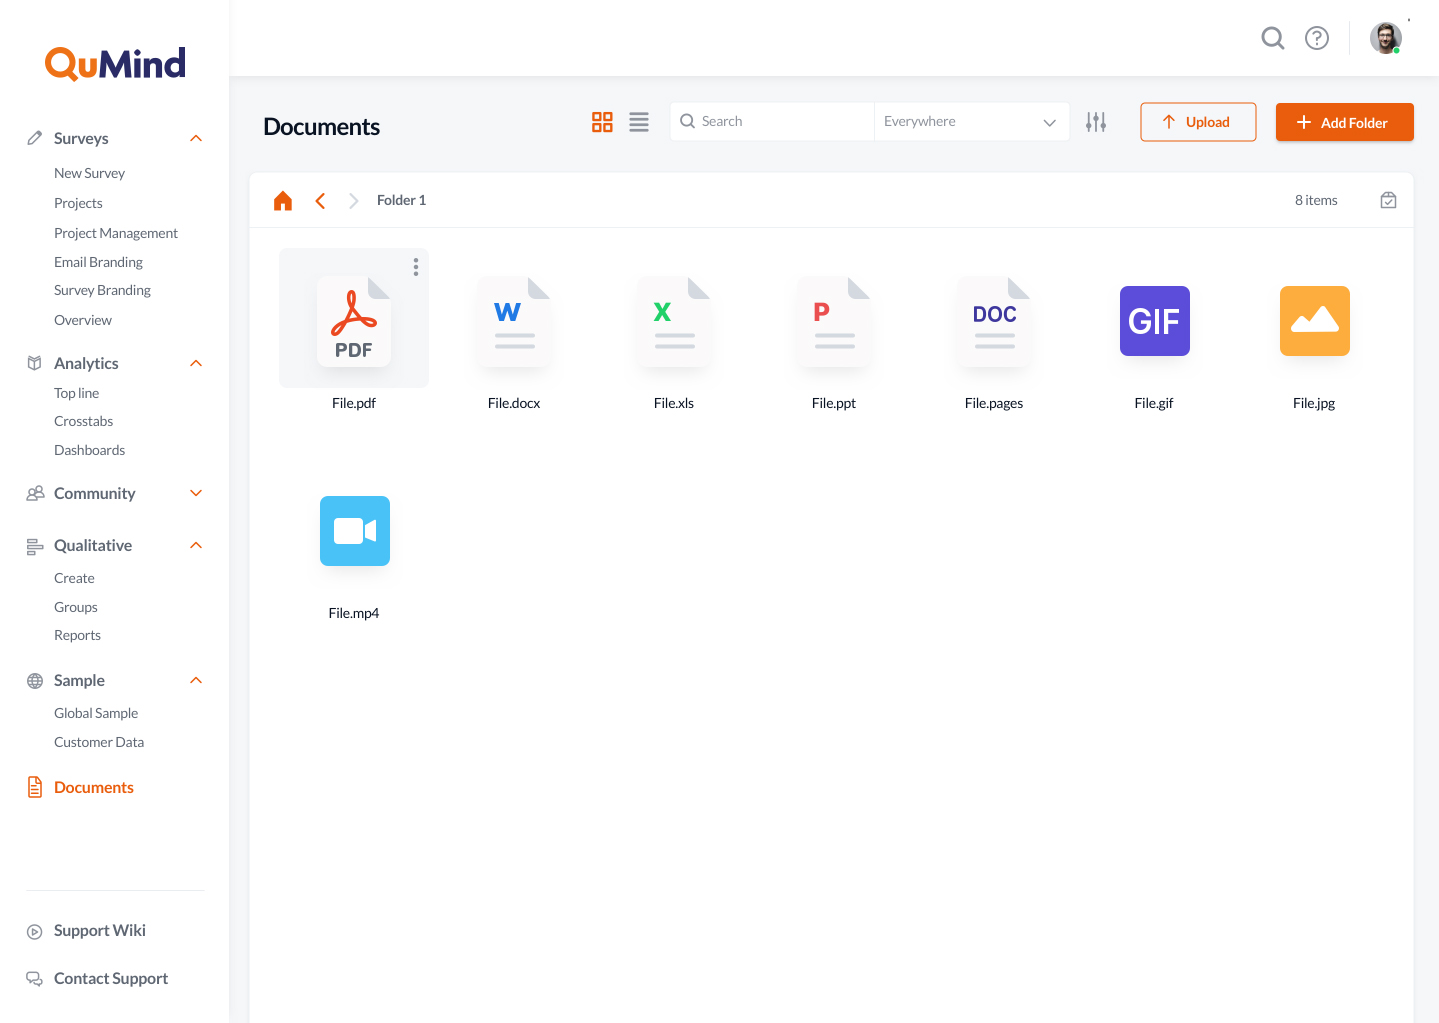The height and width of the screenshot is (1023, 1439).
Task: Navigate forward with right chevron
Action: (353, 201)
